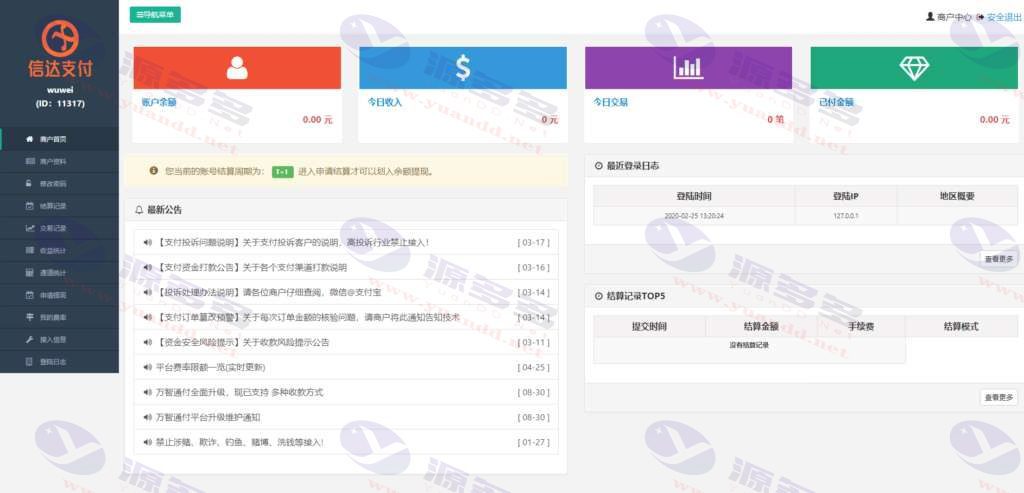
Task: Click the 提交时间 column header
Action: [x=649, y=326]
